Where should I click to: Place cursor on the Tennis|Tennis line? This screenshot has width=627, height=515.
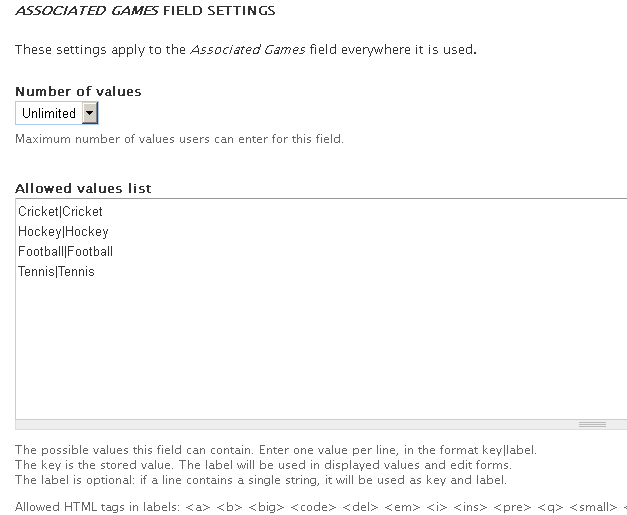[56, 272]
